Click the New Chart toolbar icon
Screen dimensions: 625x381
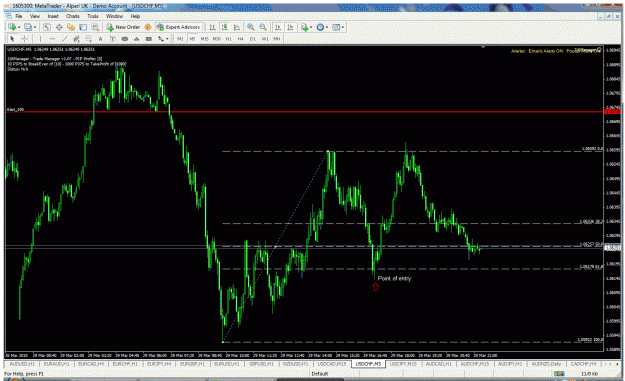12,27
